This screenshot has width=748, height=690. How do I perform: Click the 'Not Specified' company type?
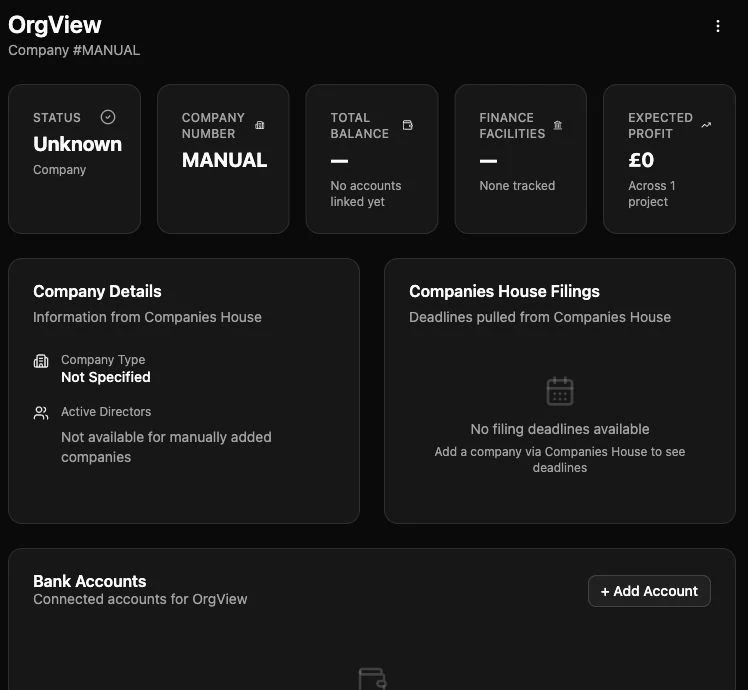click(106, 377)
